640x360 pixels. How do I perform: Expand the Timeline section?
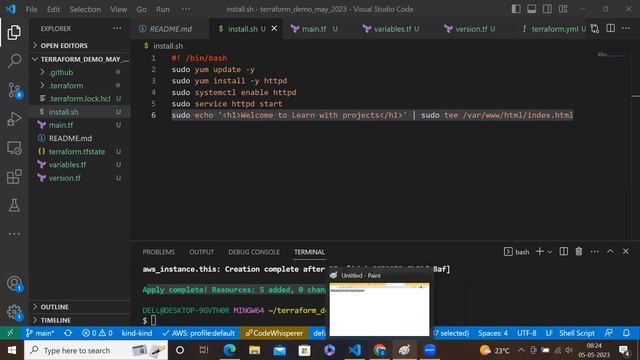[x=81, y=320]
